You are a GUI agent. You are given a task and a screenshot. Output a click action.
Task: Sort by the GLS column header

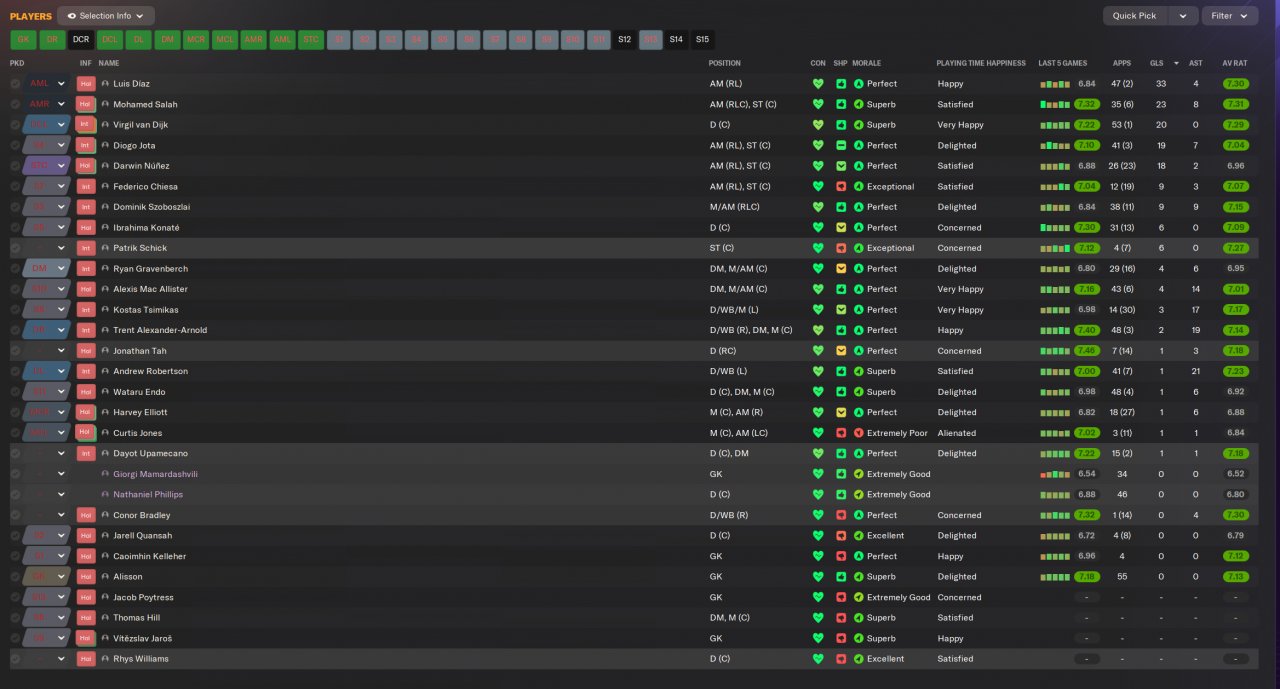(x=1156, y=63)
